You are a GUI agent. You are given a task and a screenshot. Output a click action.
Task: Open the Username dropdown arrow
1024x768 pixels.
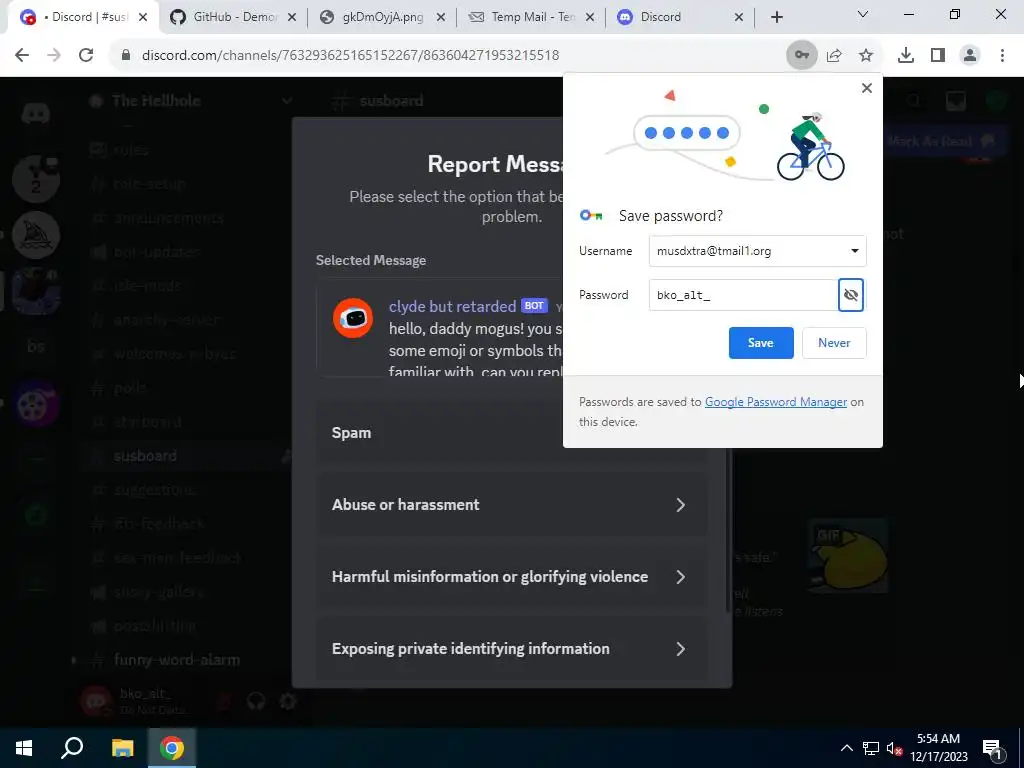coord(854,251)
